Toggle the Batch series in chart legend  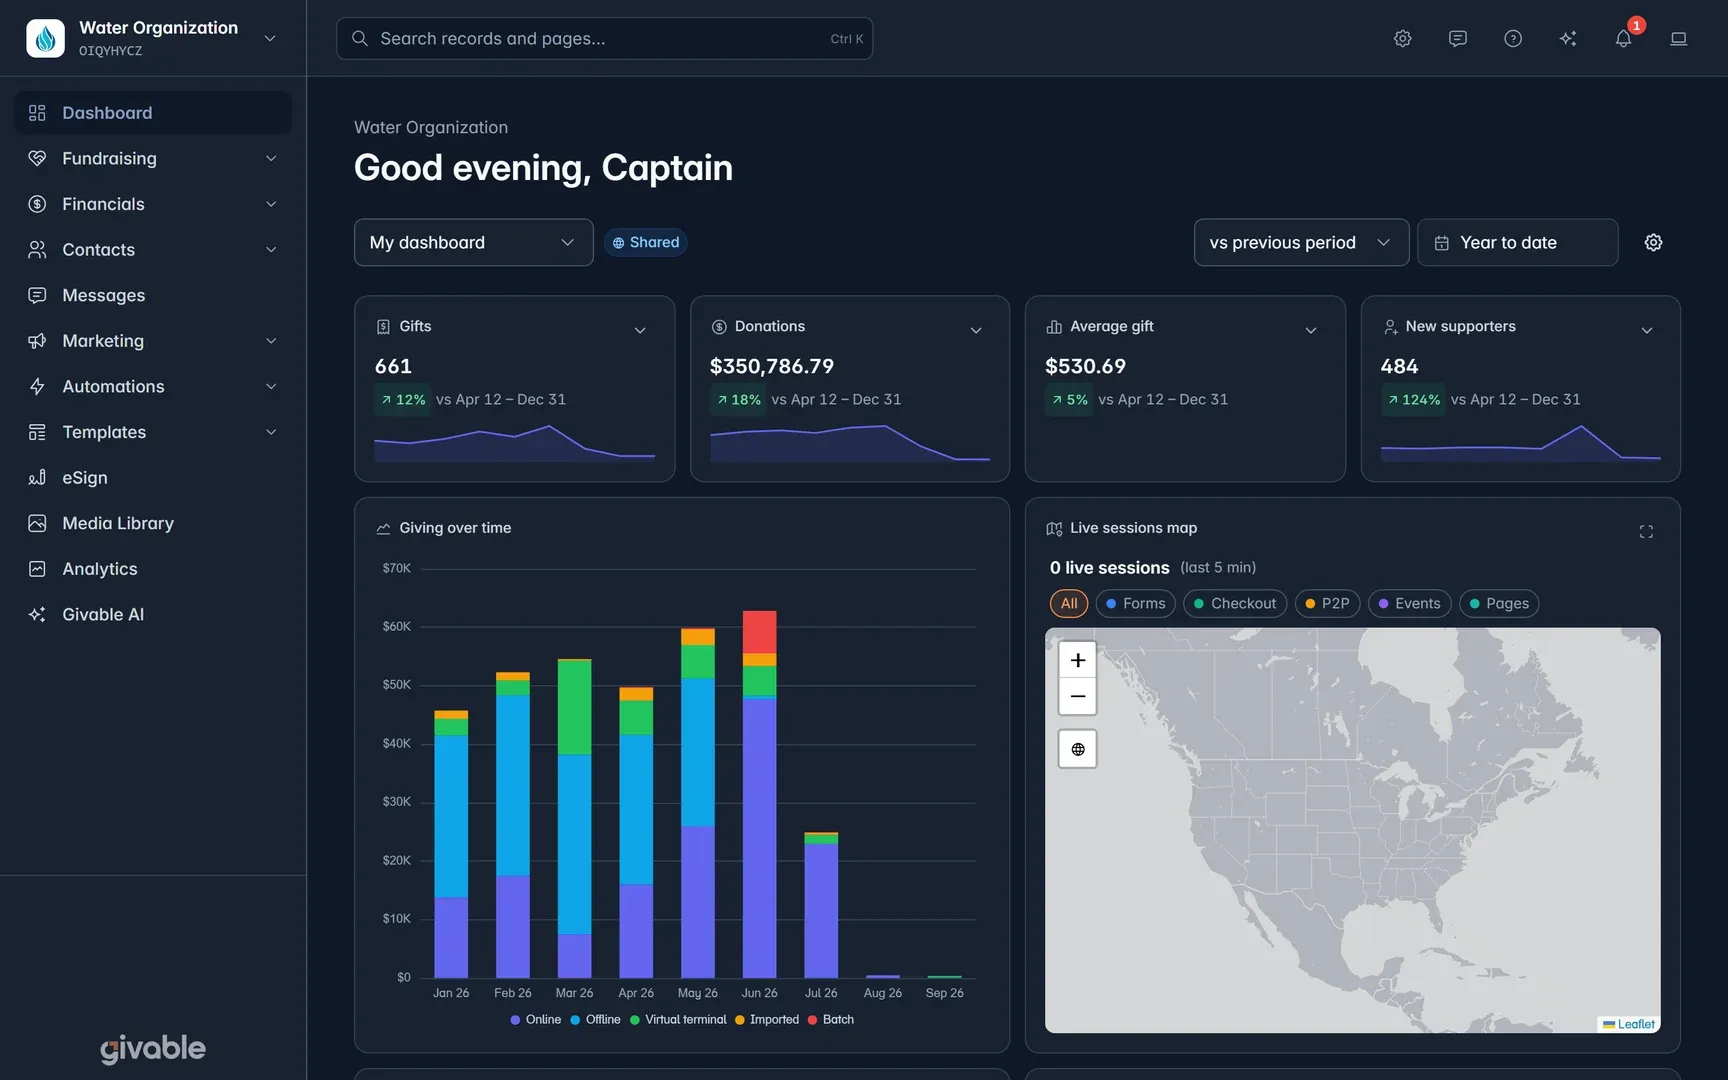click(x=831, y=1020)
